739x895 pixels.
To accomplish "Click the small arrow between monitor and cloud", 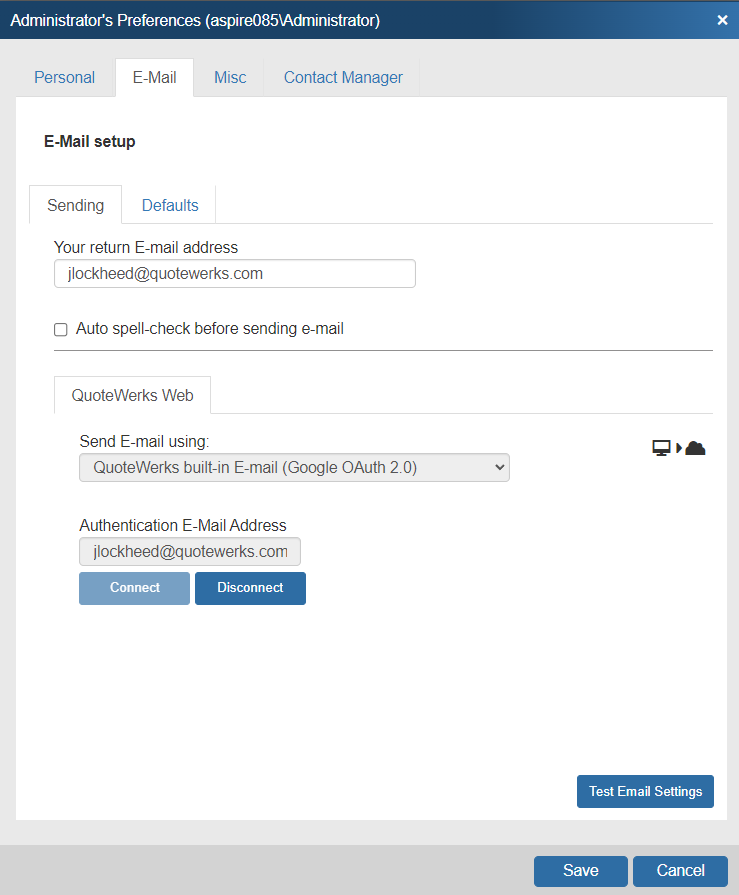I will (x=679, y=448).
